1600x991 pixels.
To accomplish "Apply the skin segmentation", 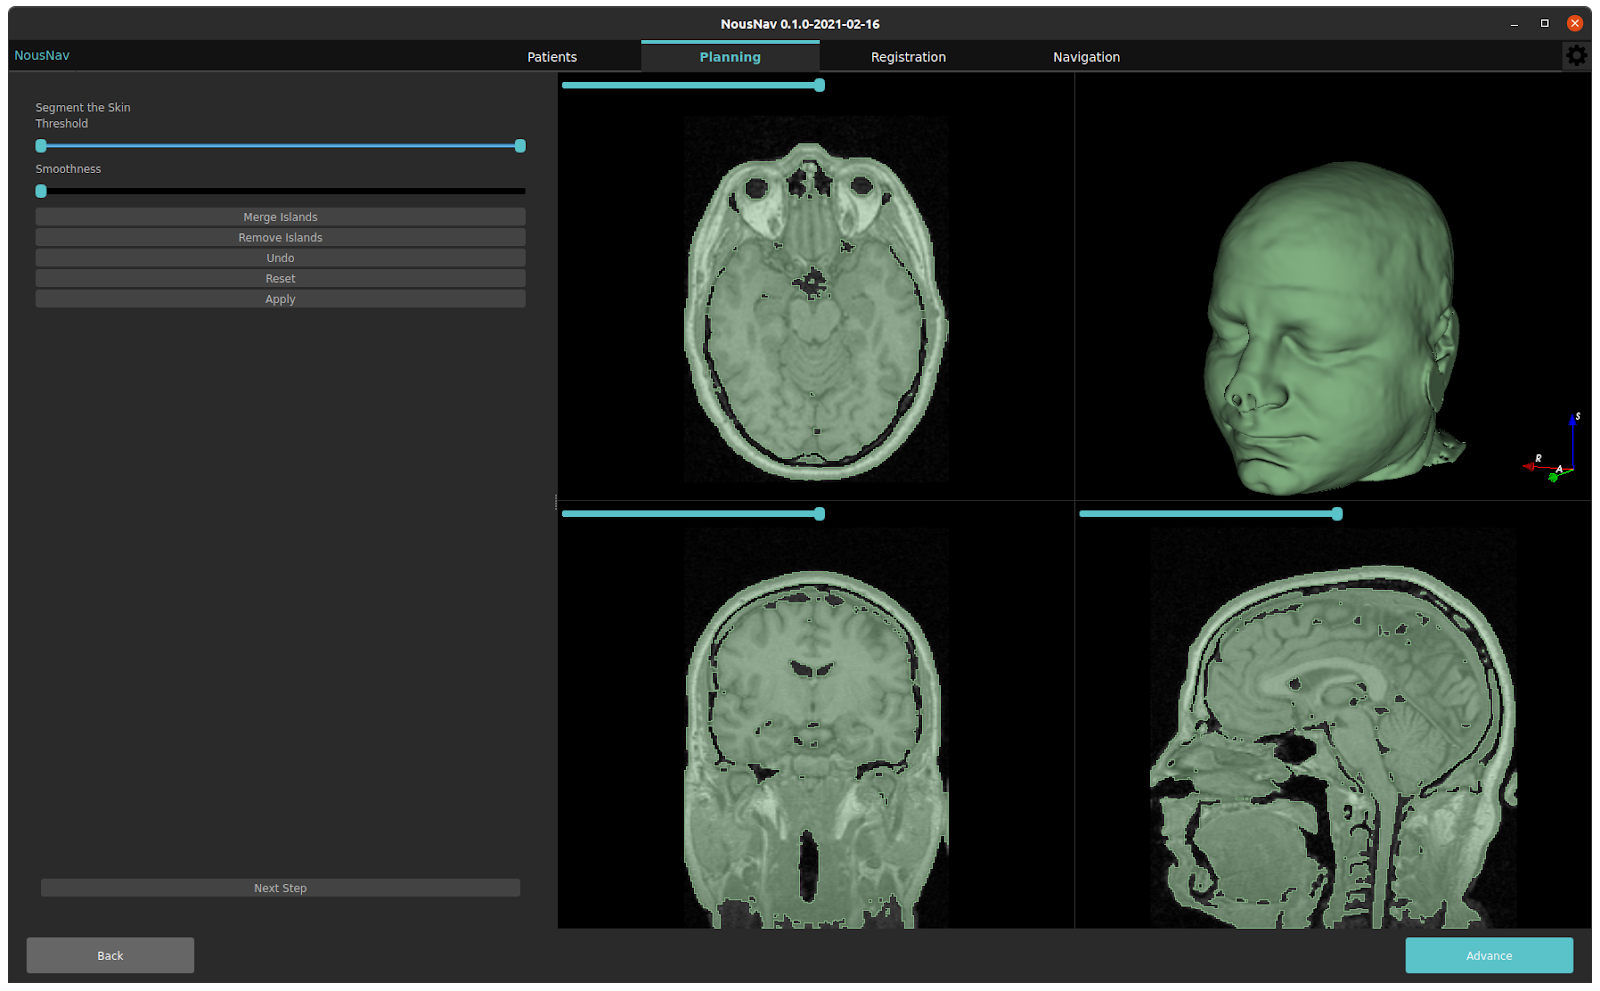I will coord(280,298).
